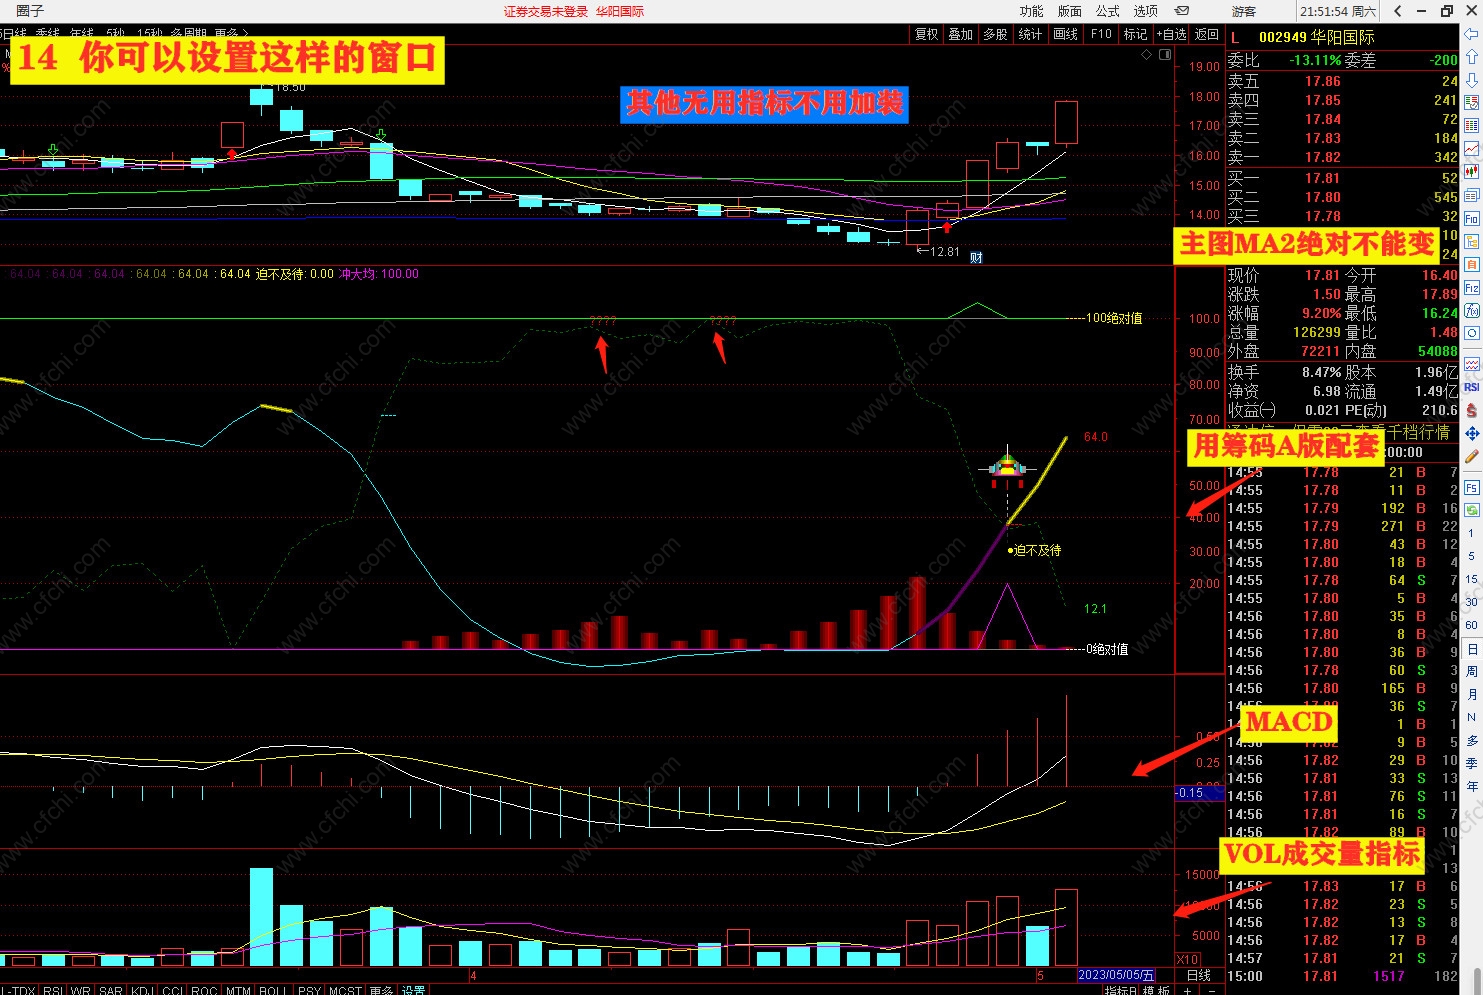1483x995 pixels.
Task: Click the 复权 toolbar button
Action: (x=926, y=34)
